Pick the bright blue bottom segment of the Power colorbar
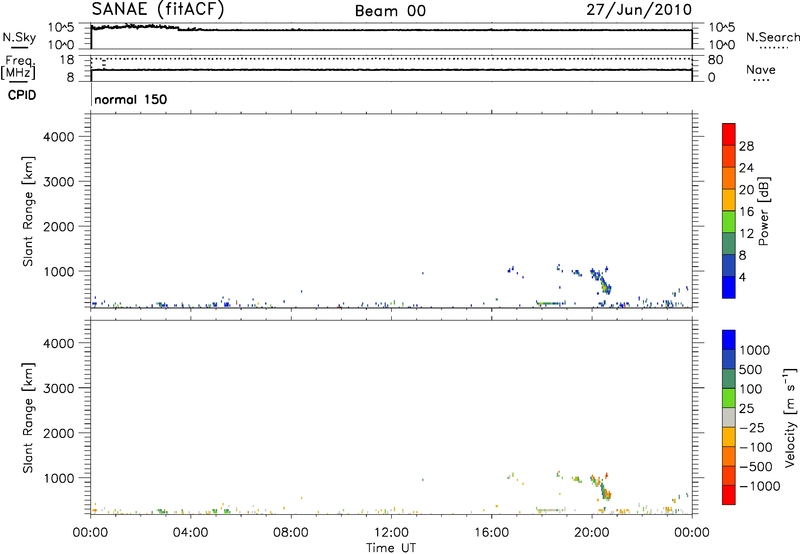This screenshot has width=800, height=554. [729, 287]
